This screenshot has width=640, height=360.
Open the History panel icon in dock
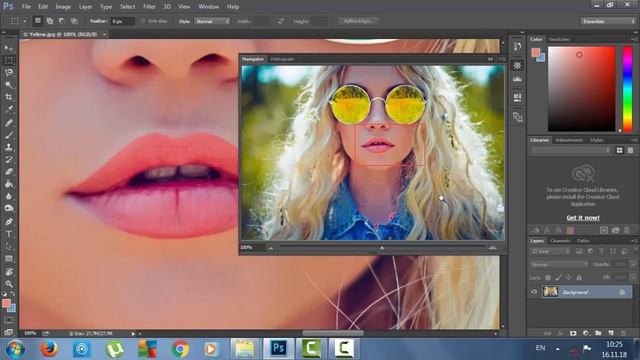click(518, 47)
